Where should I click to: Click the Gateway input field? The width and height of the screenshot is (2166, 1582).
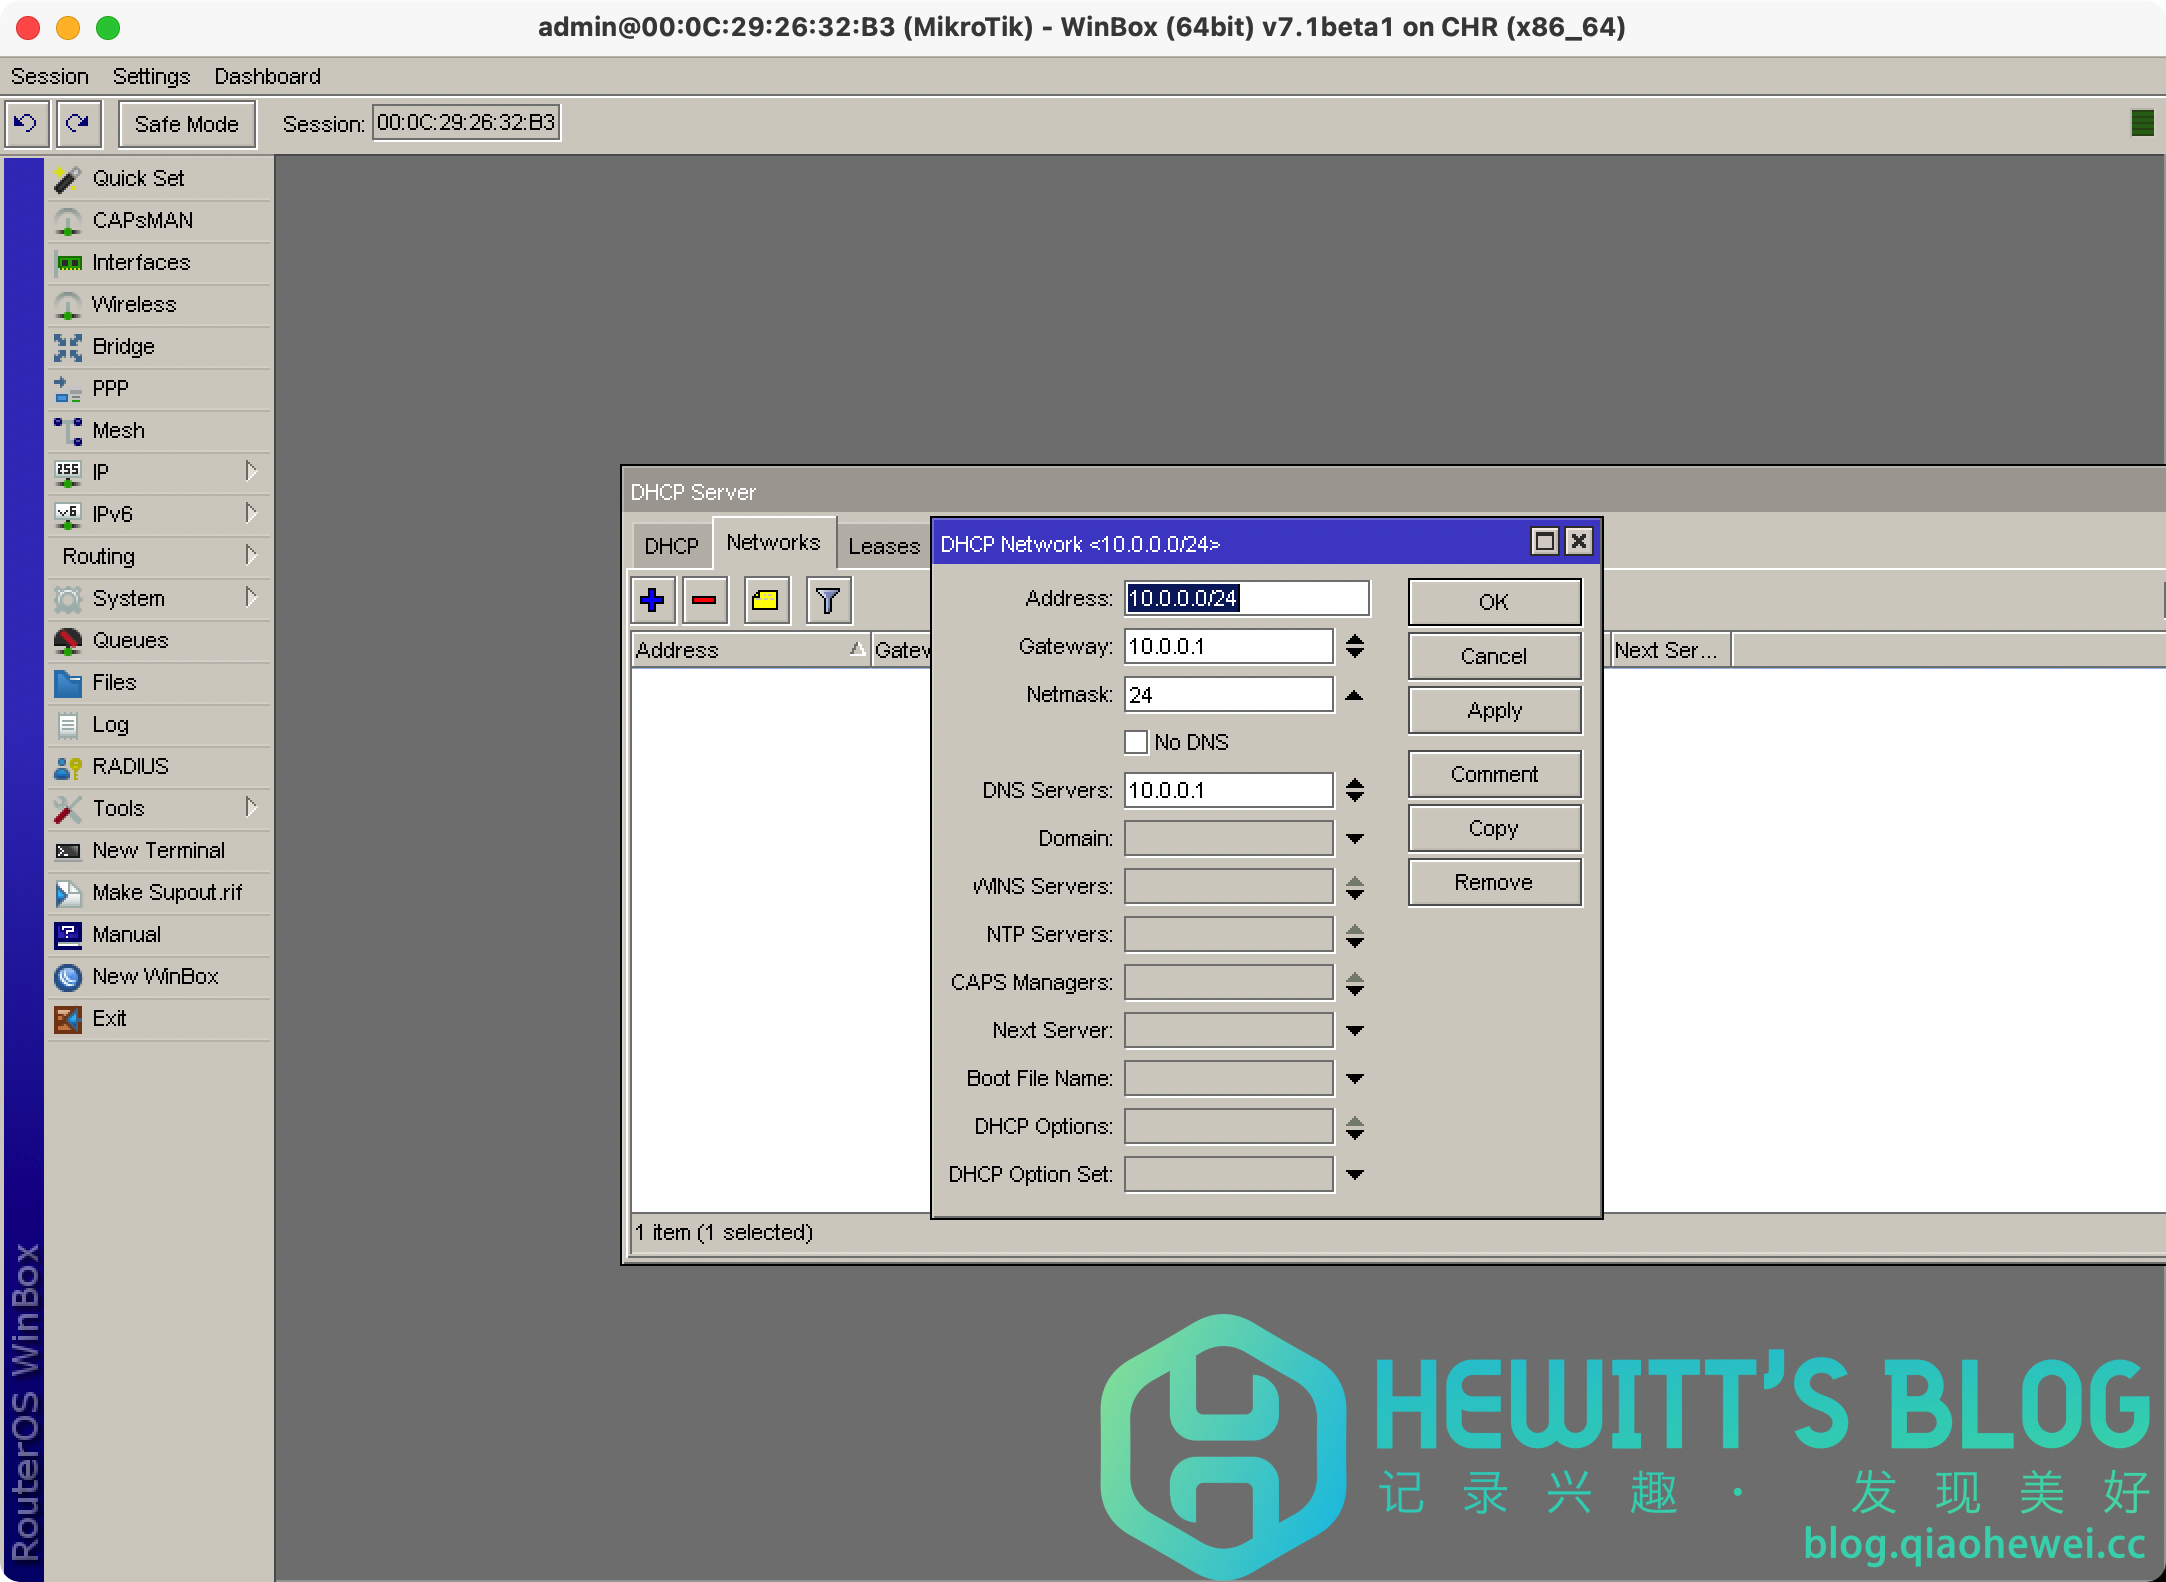(1228, 646)
